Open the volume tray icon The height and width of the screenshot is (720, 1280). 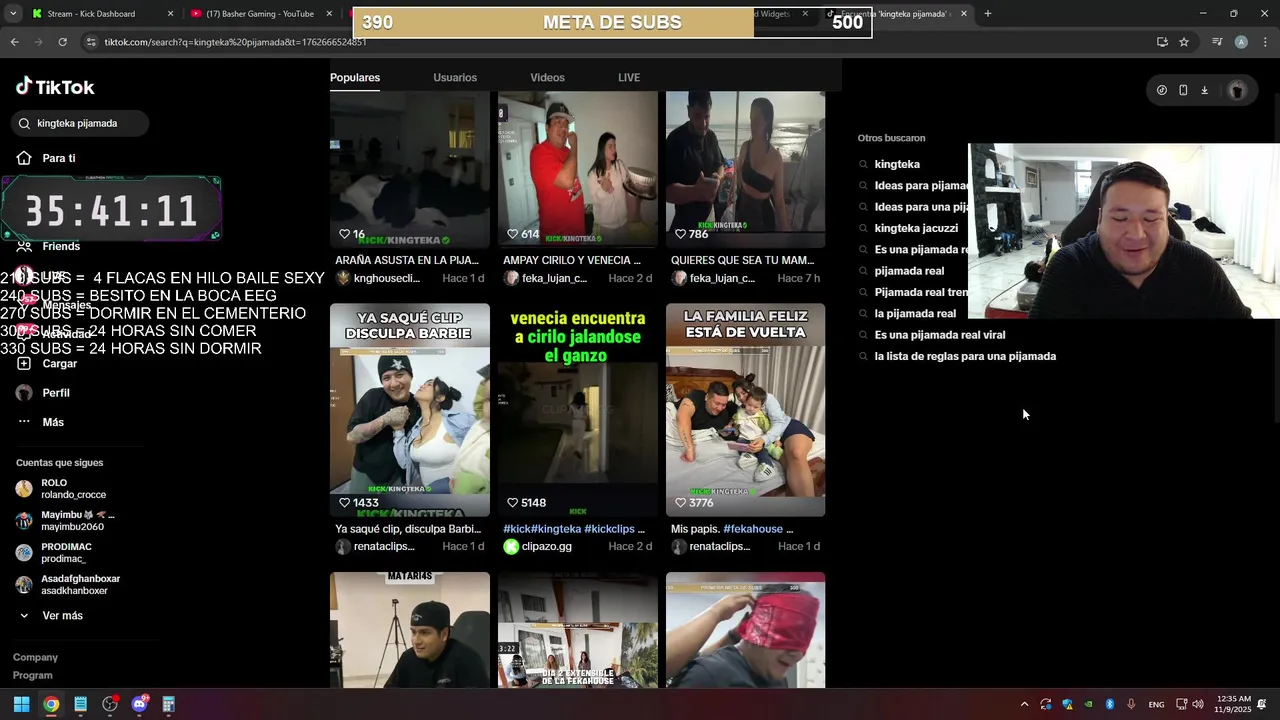pos(1199,704)
